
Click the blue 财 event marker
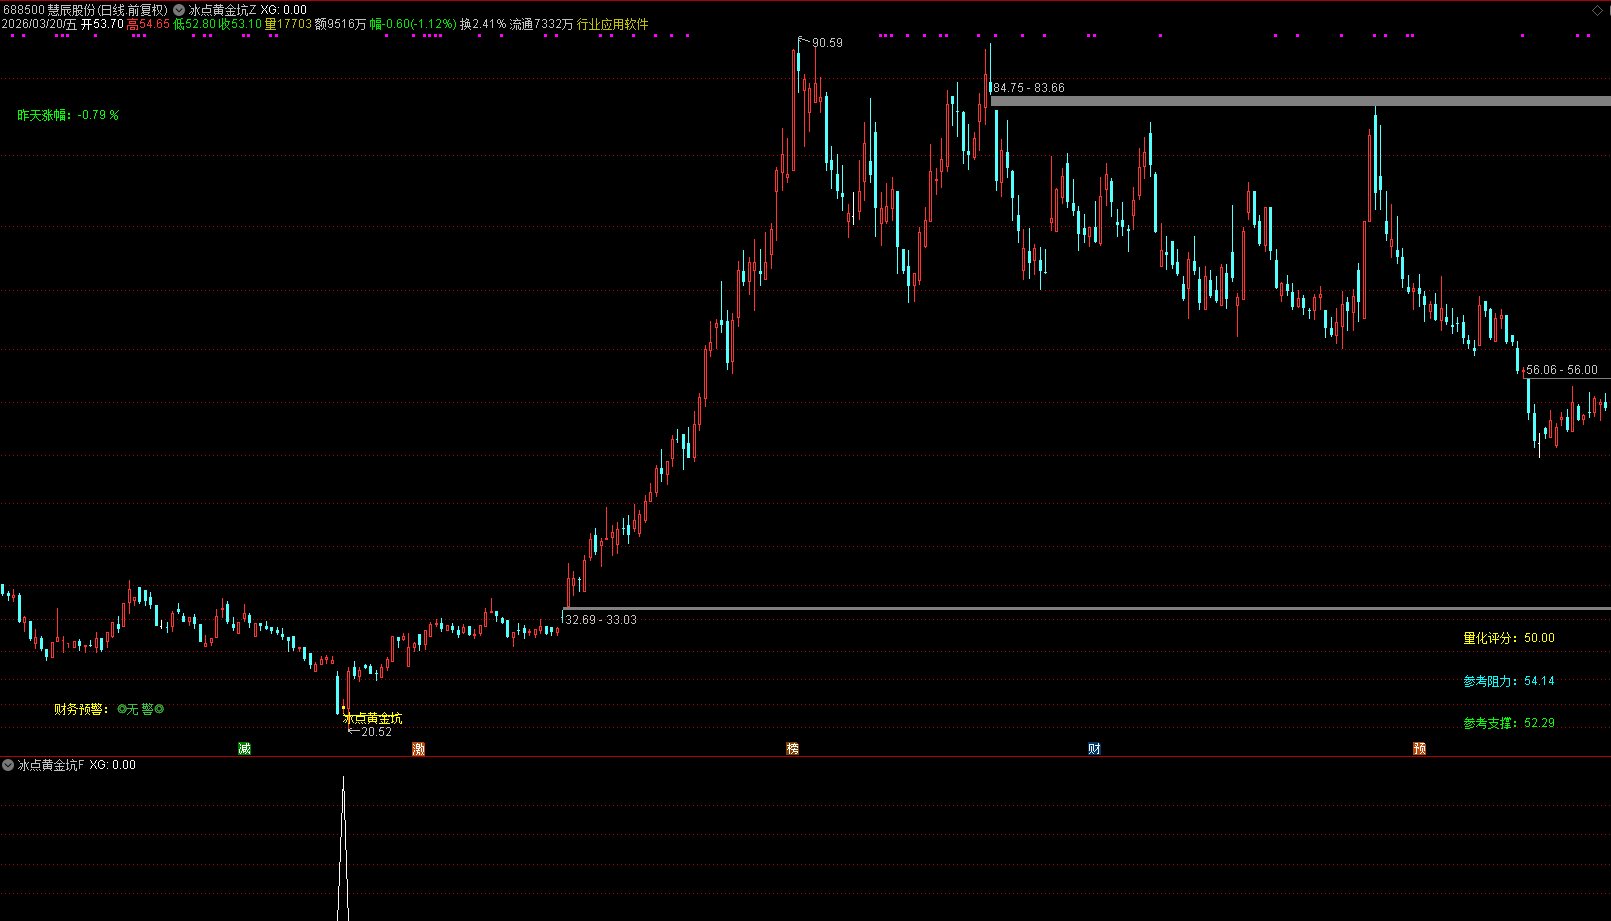click(1094, 749)
